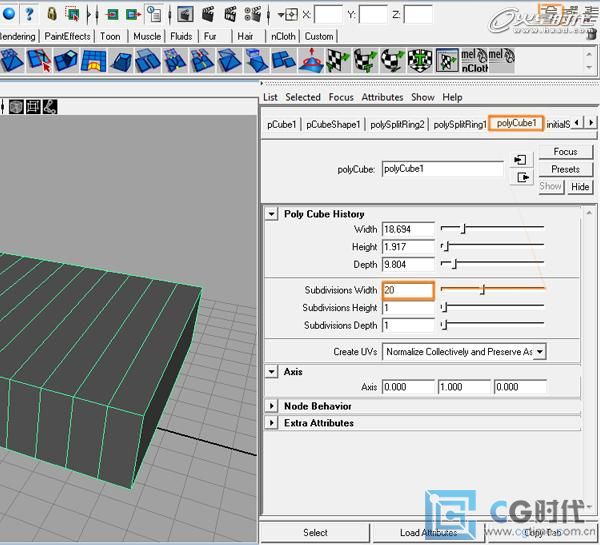600x545 pixels.
Task: Collapse the Axis section
Action: coord(271,371)
